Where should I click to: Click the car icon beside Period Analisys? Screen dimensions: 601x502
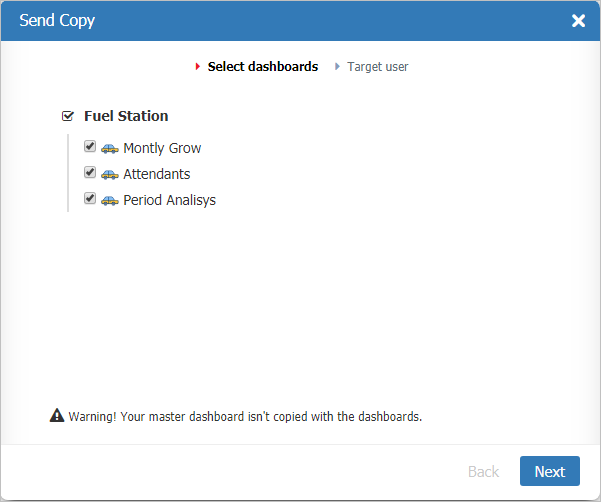[110, 200]
